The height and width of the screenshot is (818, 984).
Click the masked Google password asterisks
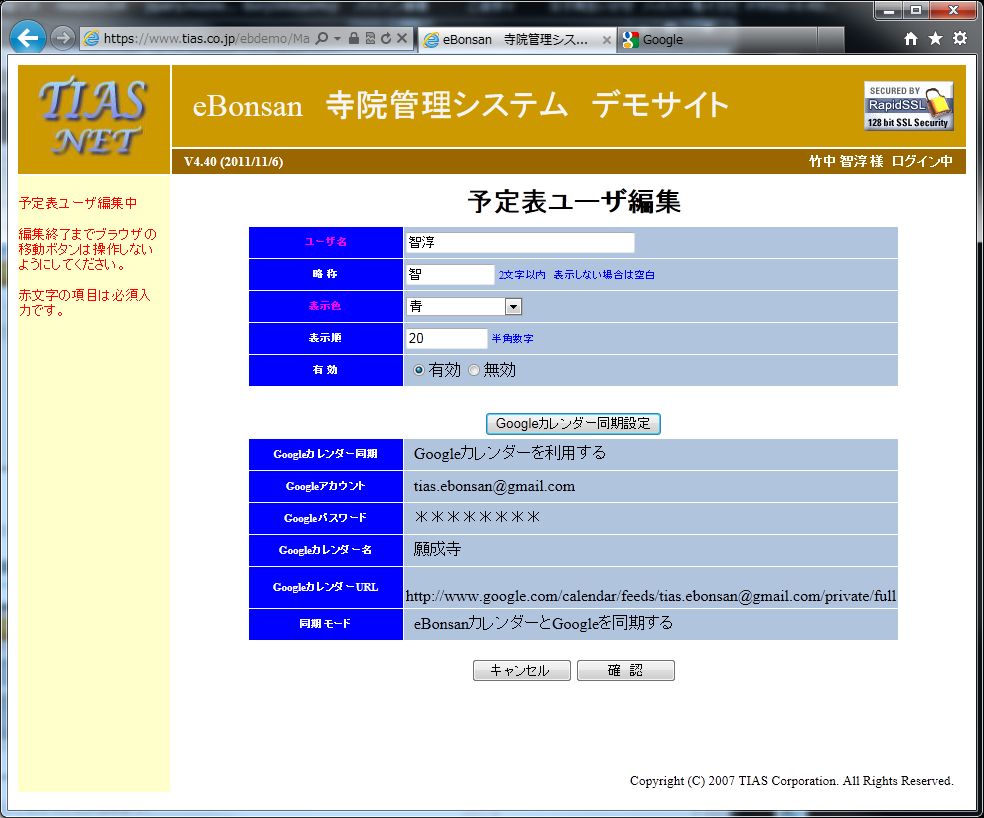[x=477, y=517]
